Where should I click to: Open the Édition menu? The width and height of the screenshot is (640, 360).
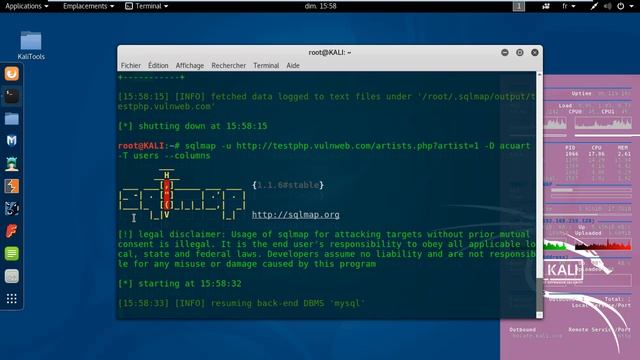coord(158,65)
